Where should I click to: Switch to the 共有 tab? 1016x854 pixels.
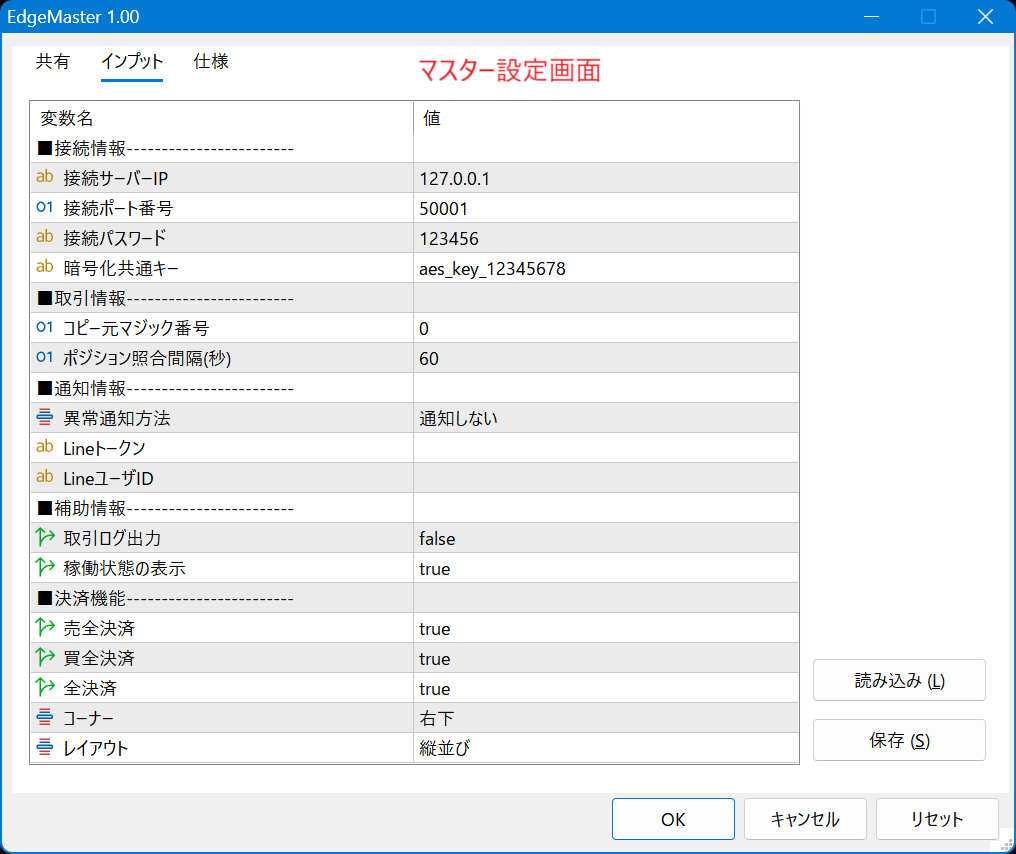(x=52, y=62)
